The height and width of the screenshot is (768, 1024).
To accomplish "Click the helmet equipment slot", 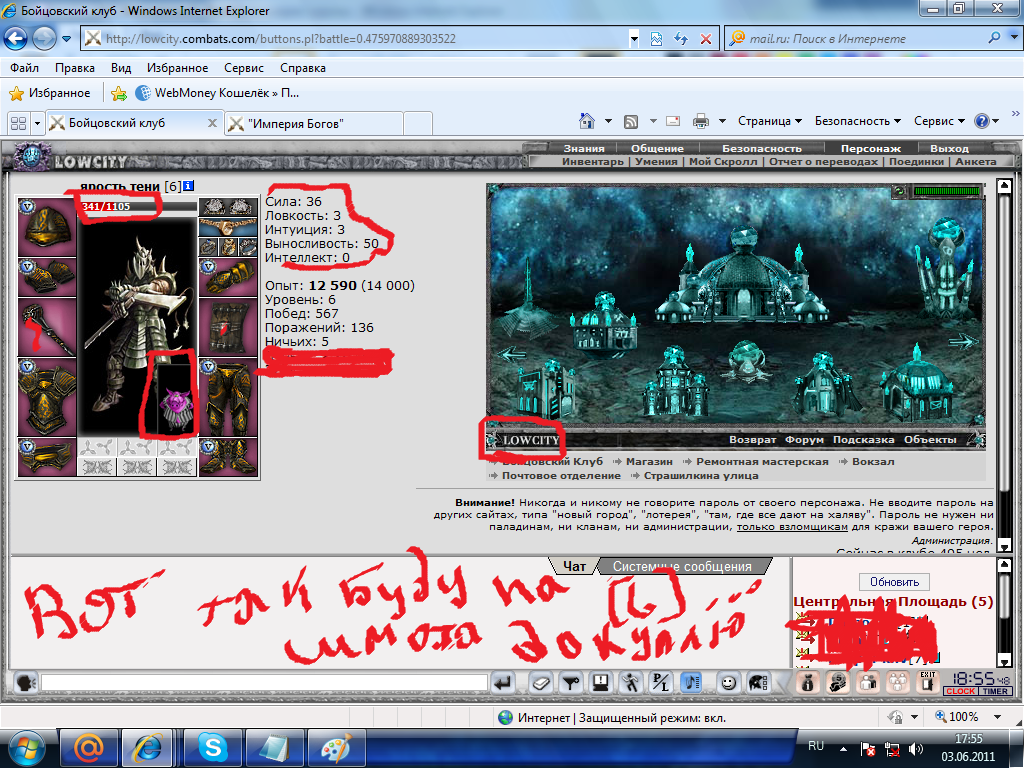I will tap(46, 227).
